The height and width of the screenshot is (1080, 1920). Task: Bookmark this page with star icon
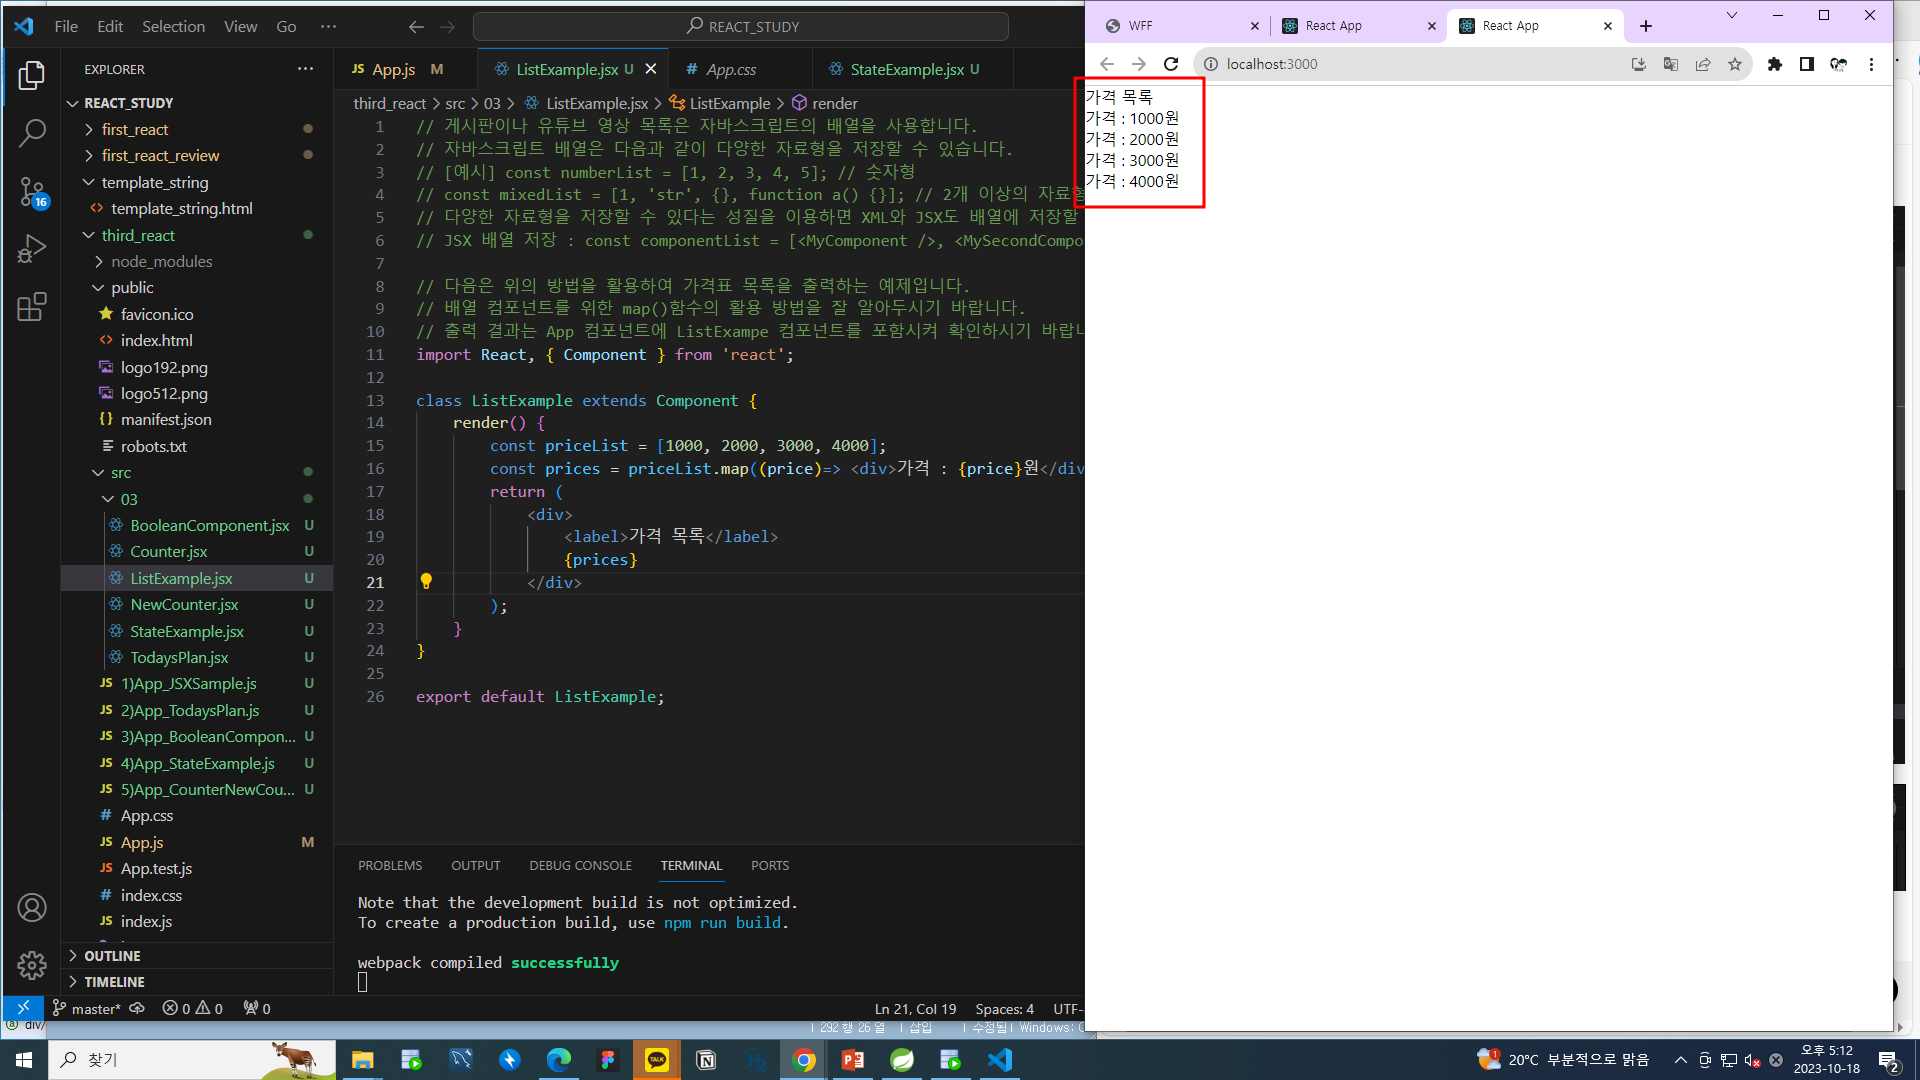point(1735,64)
